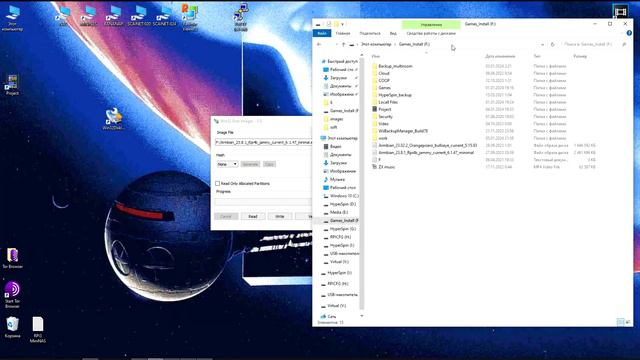
Task: Open the RPG MiniNAS file on desktop
Action: click(x=38, y=329)
